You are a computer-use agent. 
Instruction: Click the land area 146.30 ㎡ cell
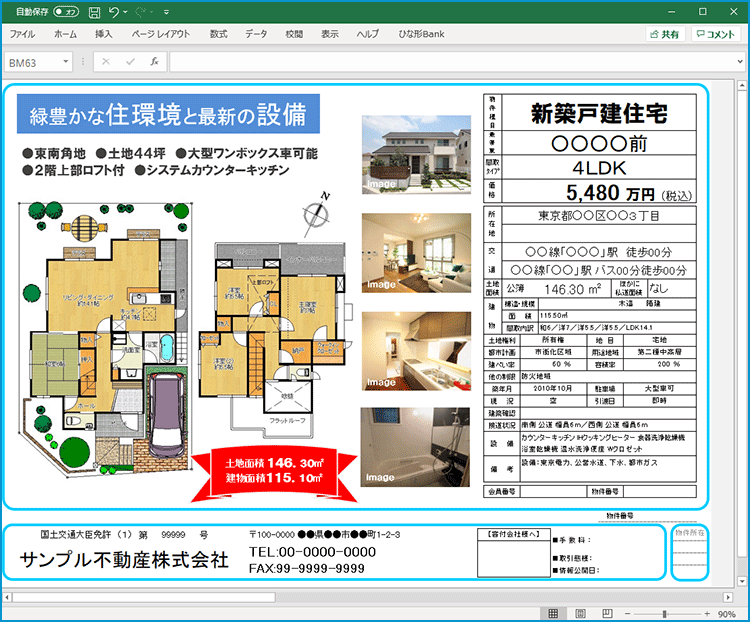pyautogui.click(x=573, y=289)
